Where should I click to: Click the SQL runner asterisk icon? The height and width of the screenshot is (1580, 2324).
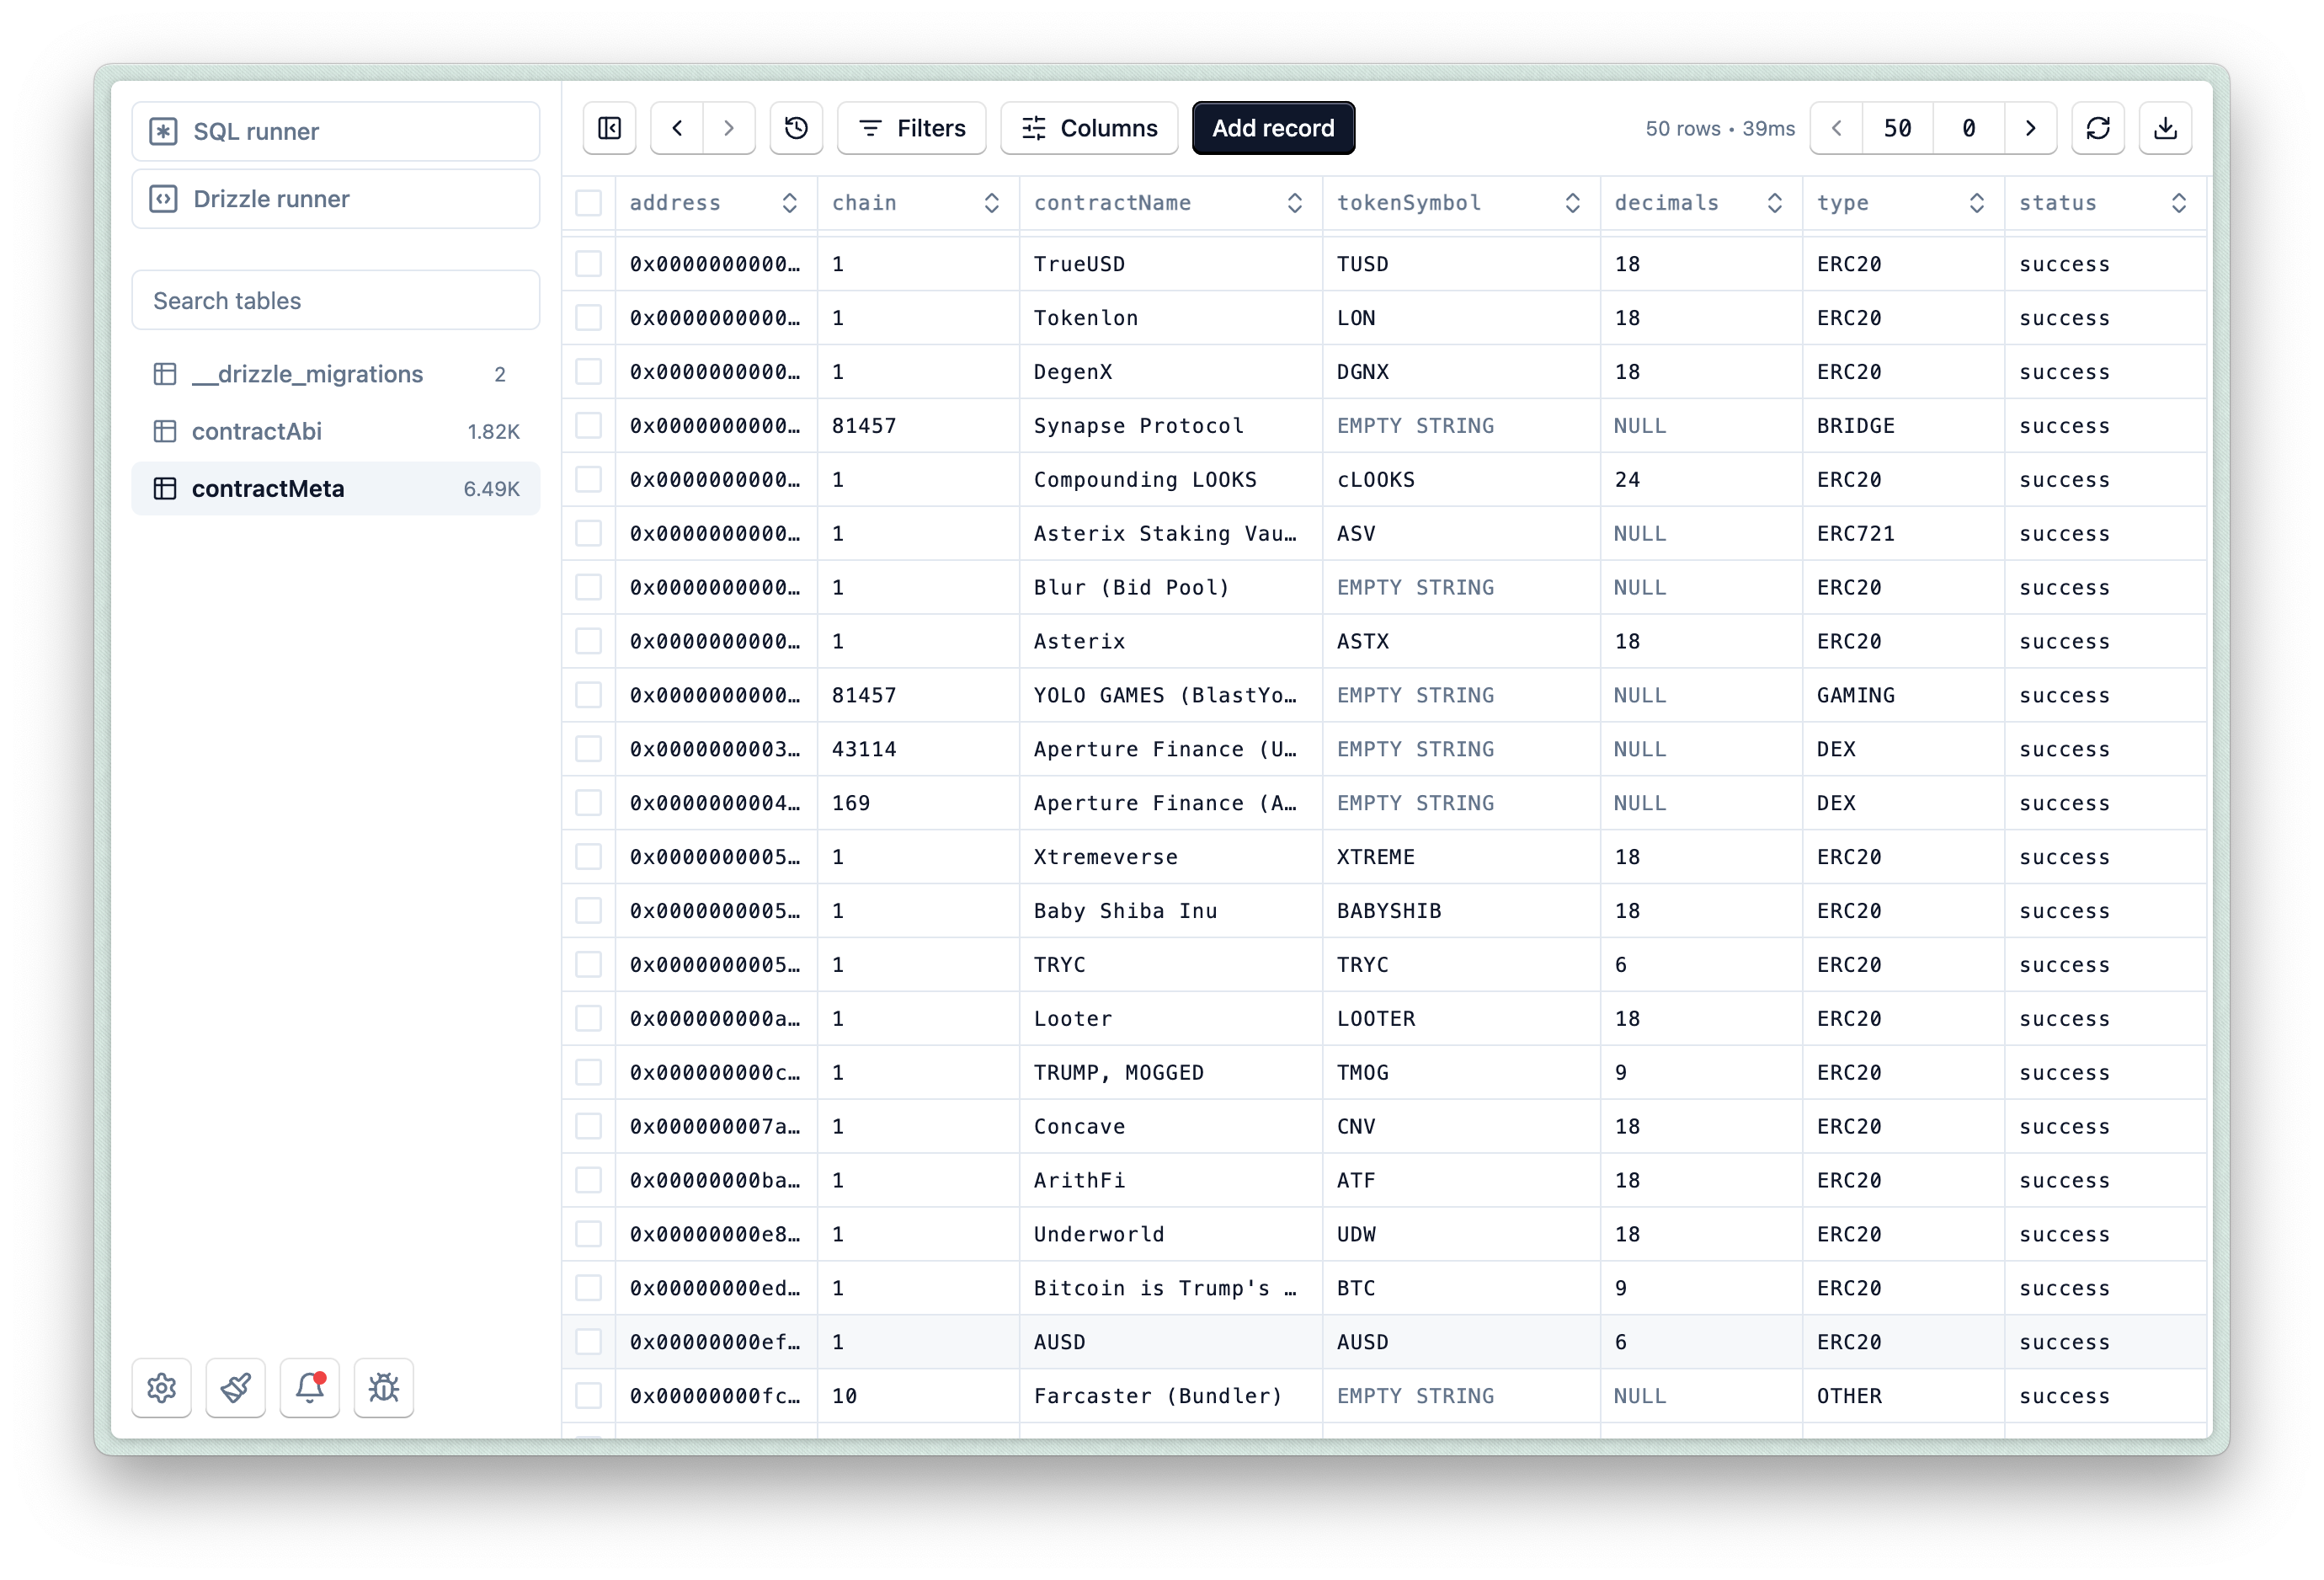164,131
